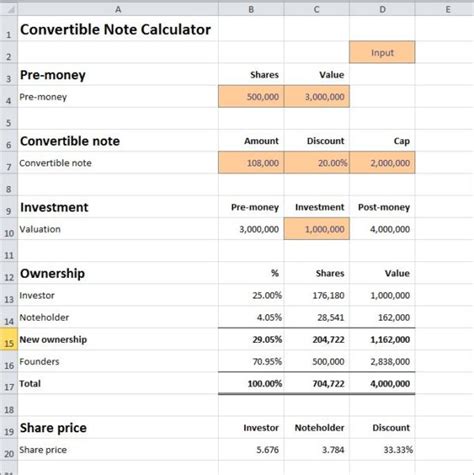Click noteholder percentage 4.05%

point(251,317)
